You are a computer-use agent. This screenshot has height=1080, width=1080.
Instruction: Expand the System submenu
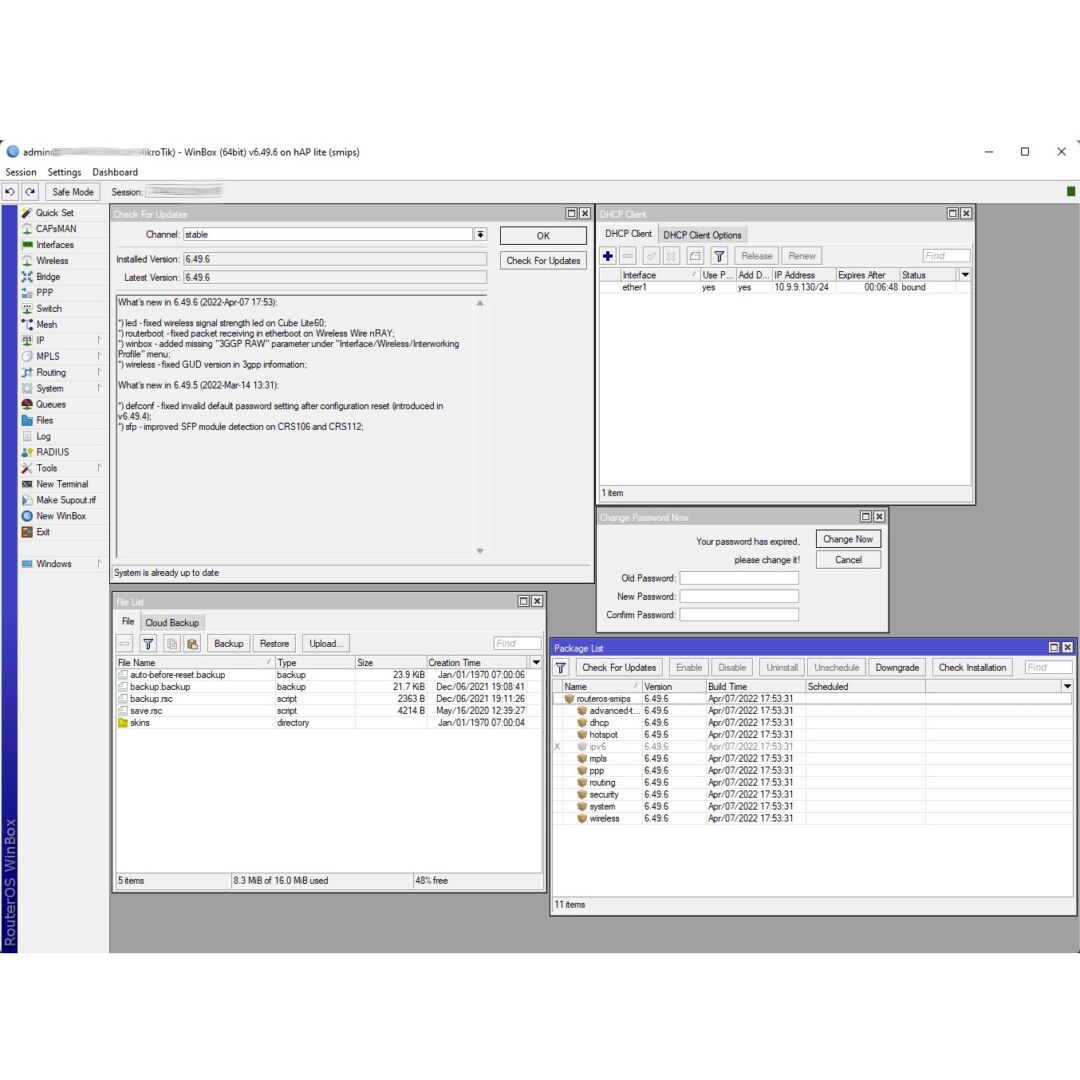coord(100,388)
